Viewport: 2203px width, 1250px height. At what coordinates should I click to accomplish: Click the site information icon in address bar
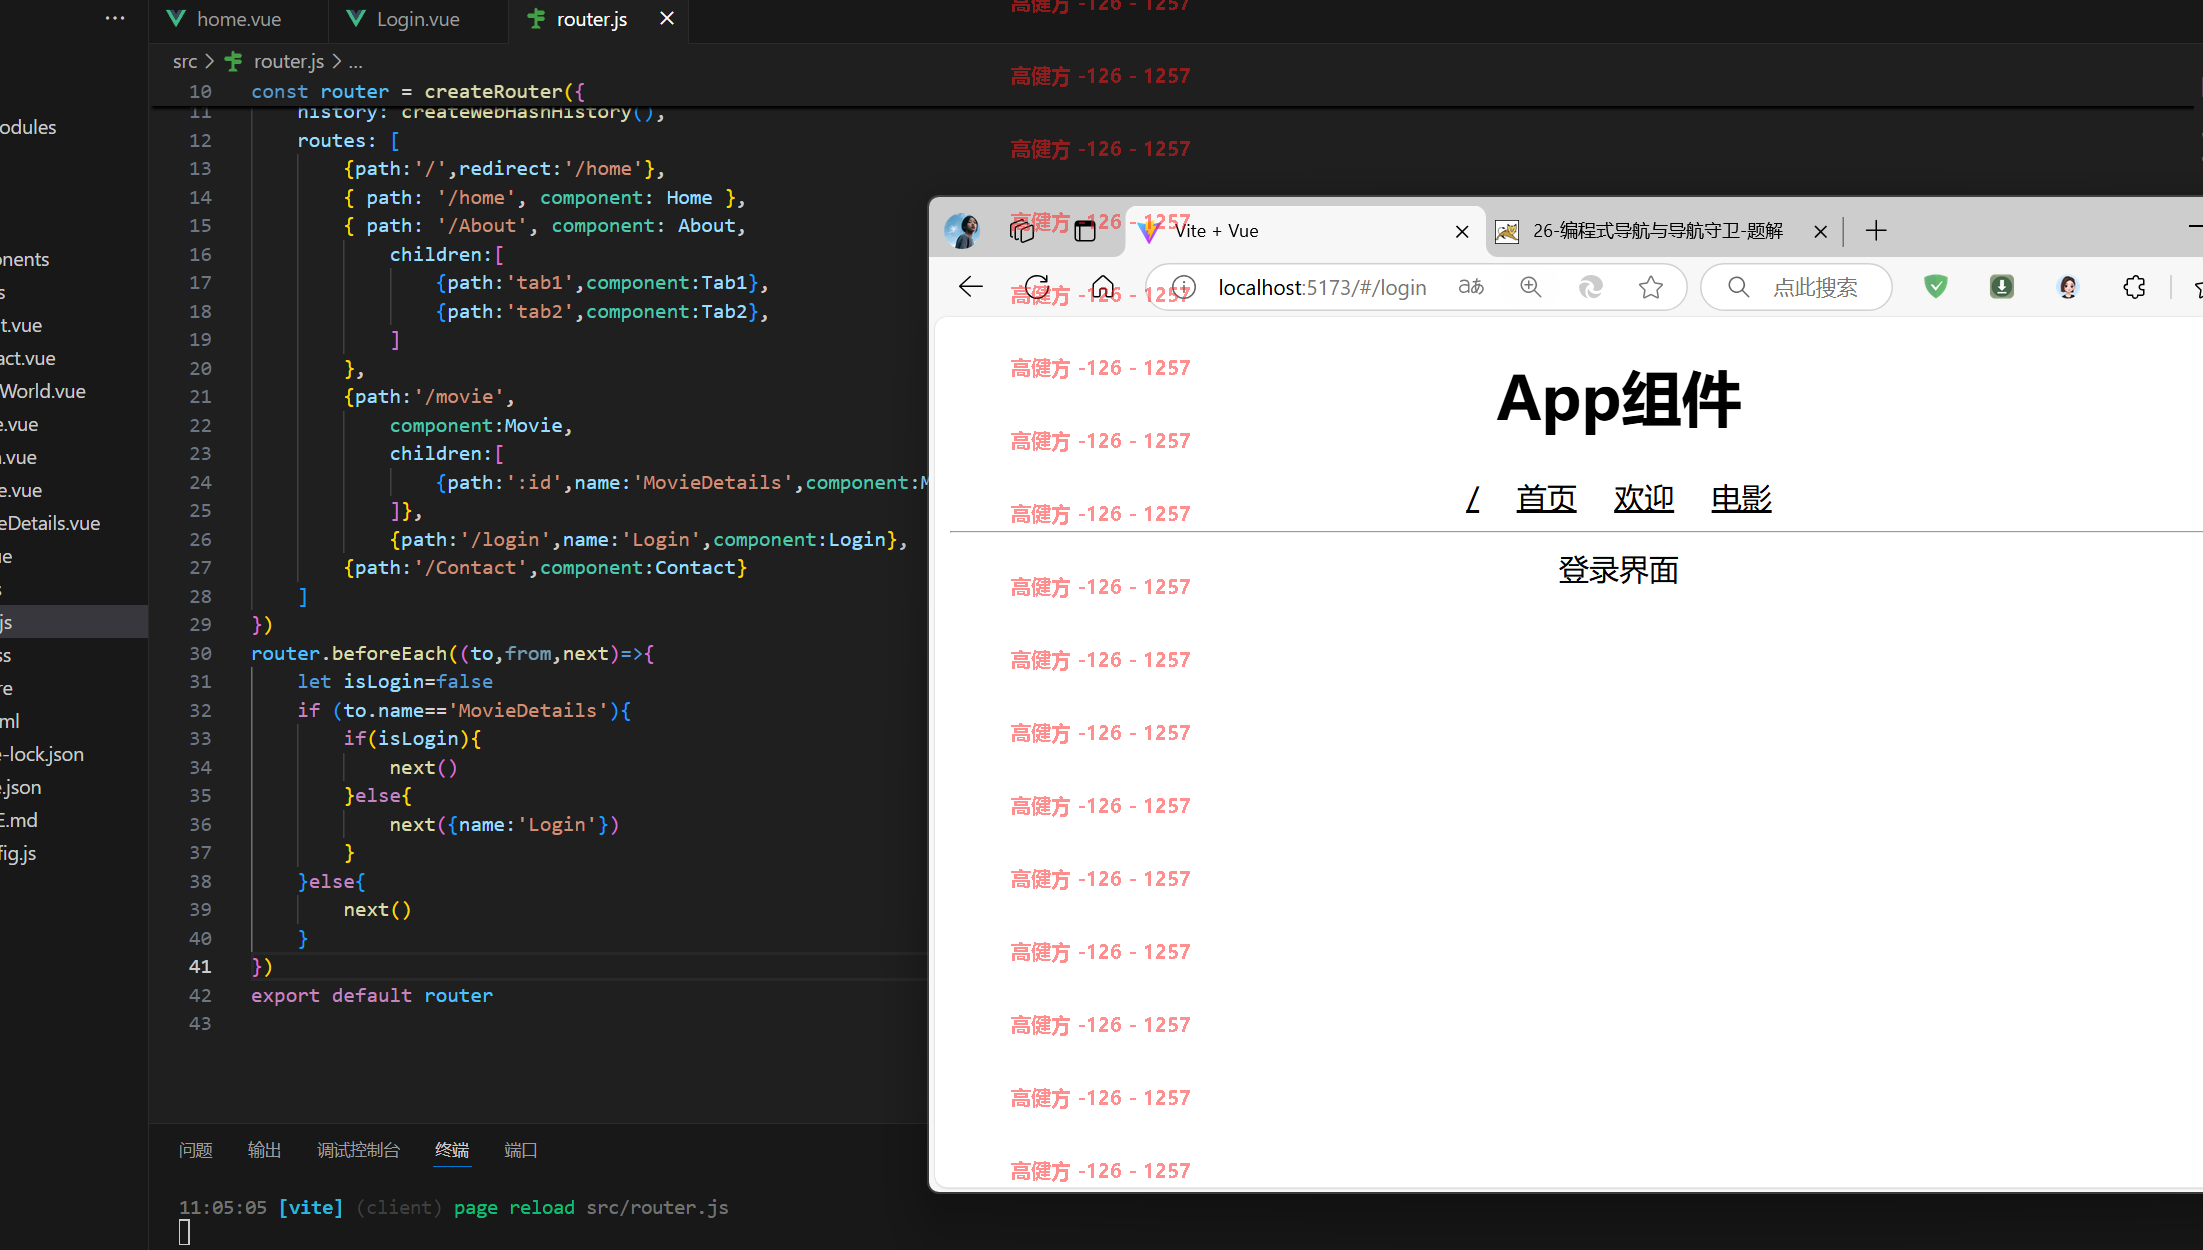[1183, 287]
